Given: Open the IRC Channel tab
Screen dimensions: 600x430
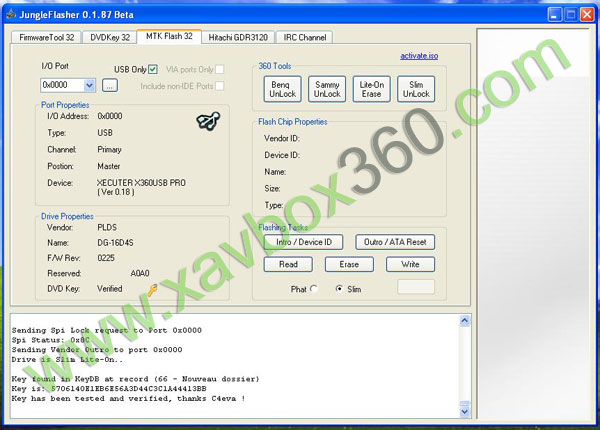Looking at the screenshot, I should (305, 37).
